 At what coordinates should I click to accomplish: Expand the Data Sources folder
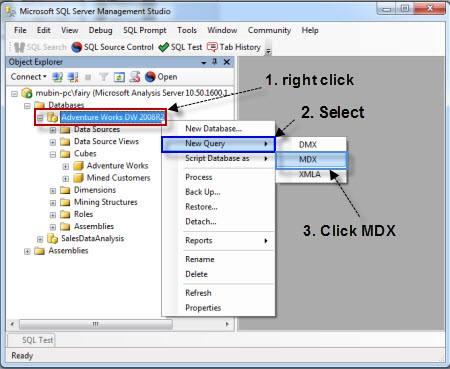tap(53, 130)
